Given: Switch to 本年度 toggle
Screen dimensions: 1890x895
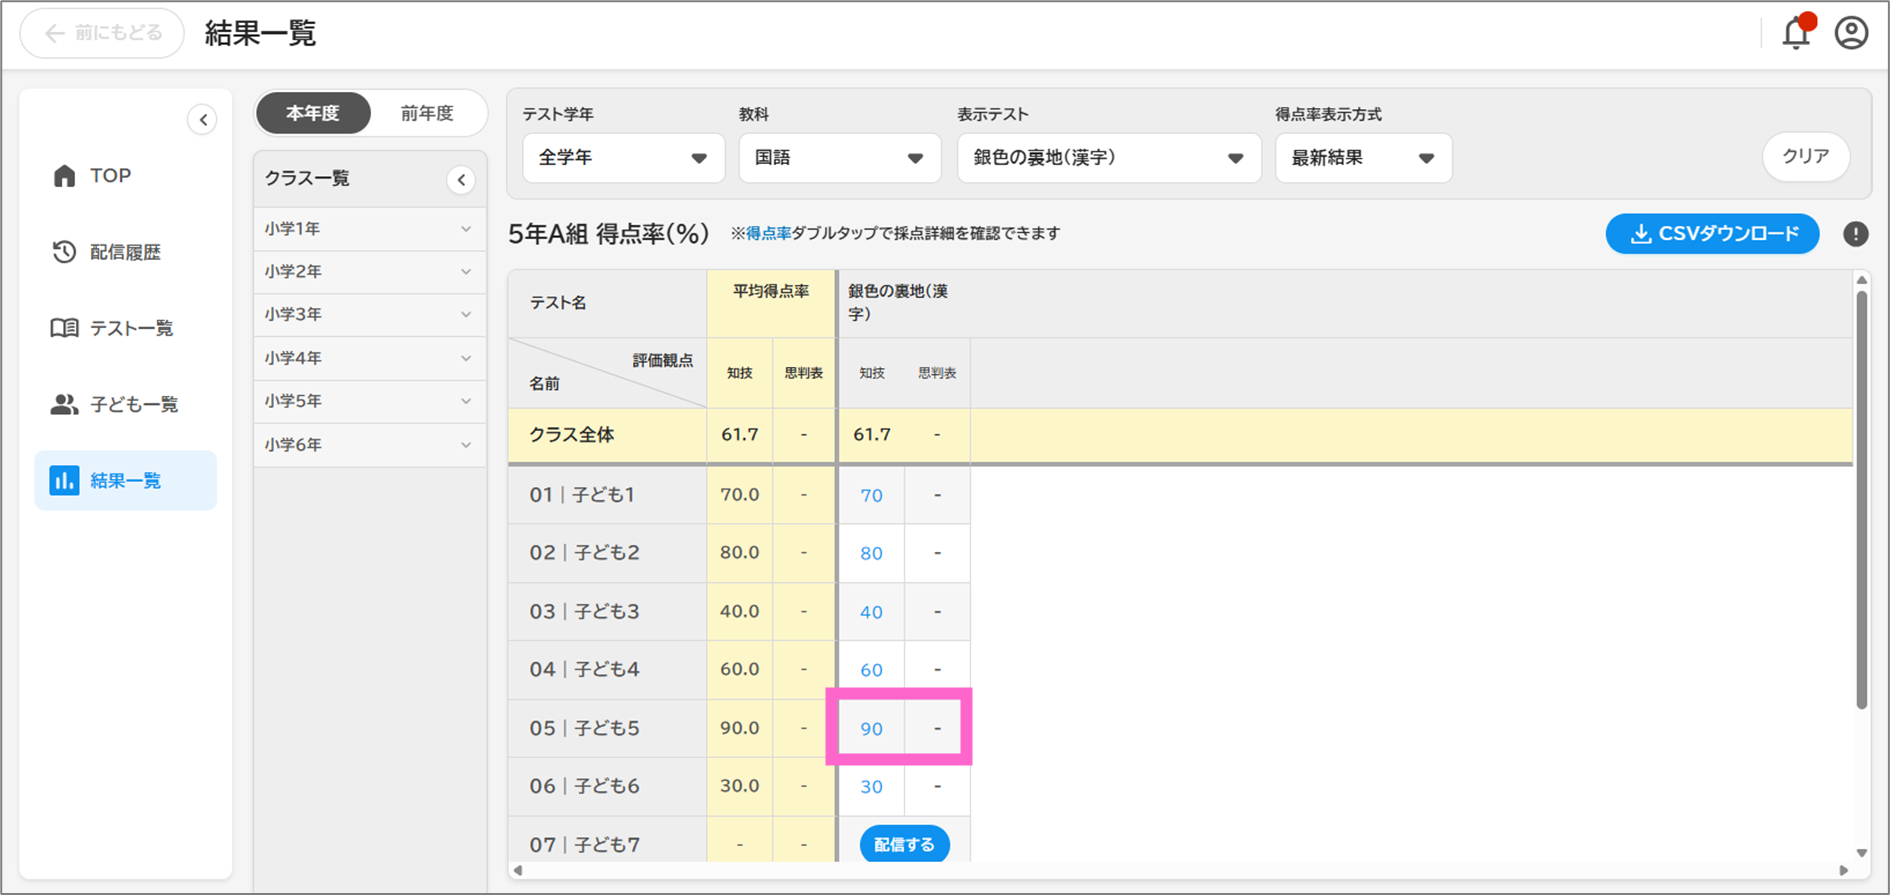Looking at the screenshot, I should [313, 113].
